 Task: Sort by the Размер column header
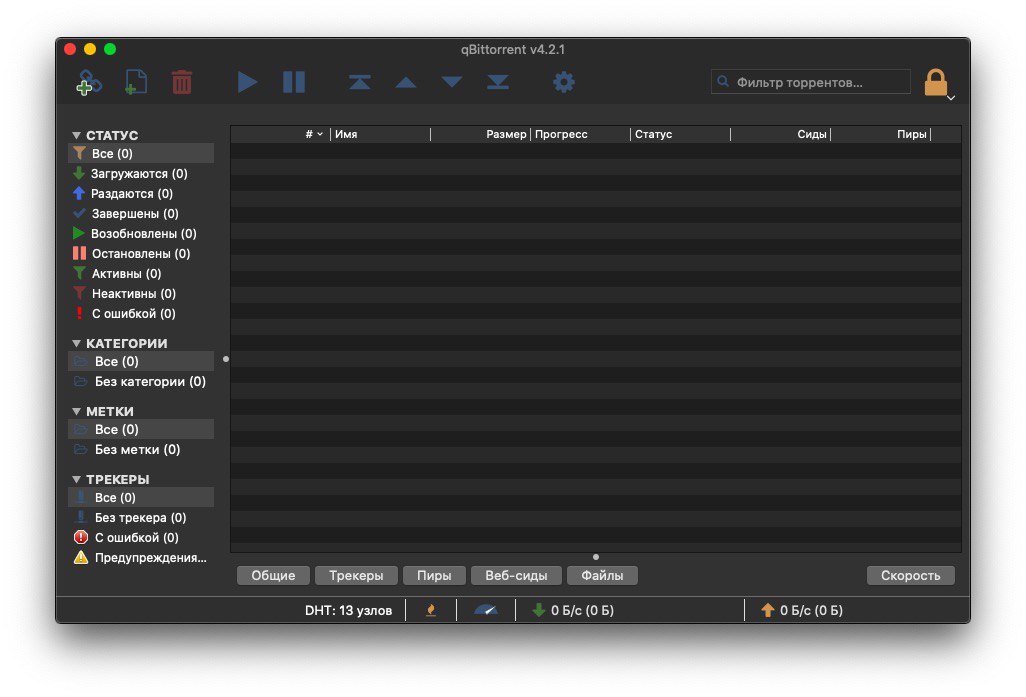[x=480, y=134]
